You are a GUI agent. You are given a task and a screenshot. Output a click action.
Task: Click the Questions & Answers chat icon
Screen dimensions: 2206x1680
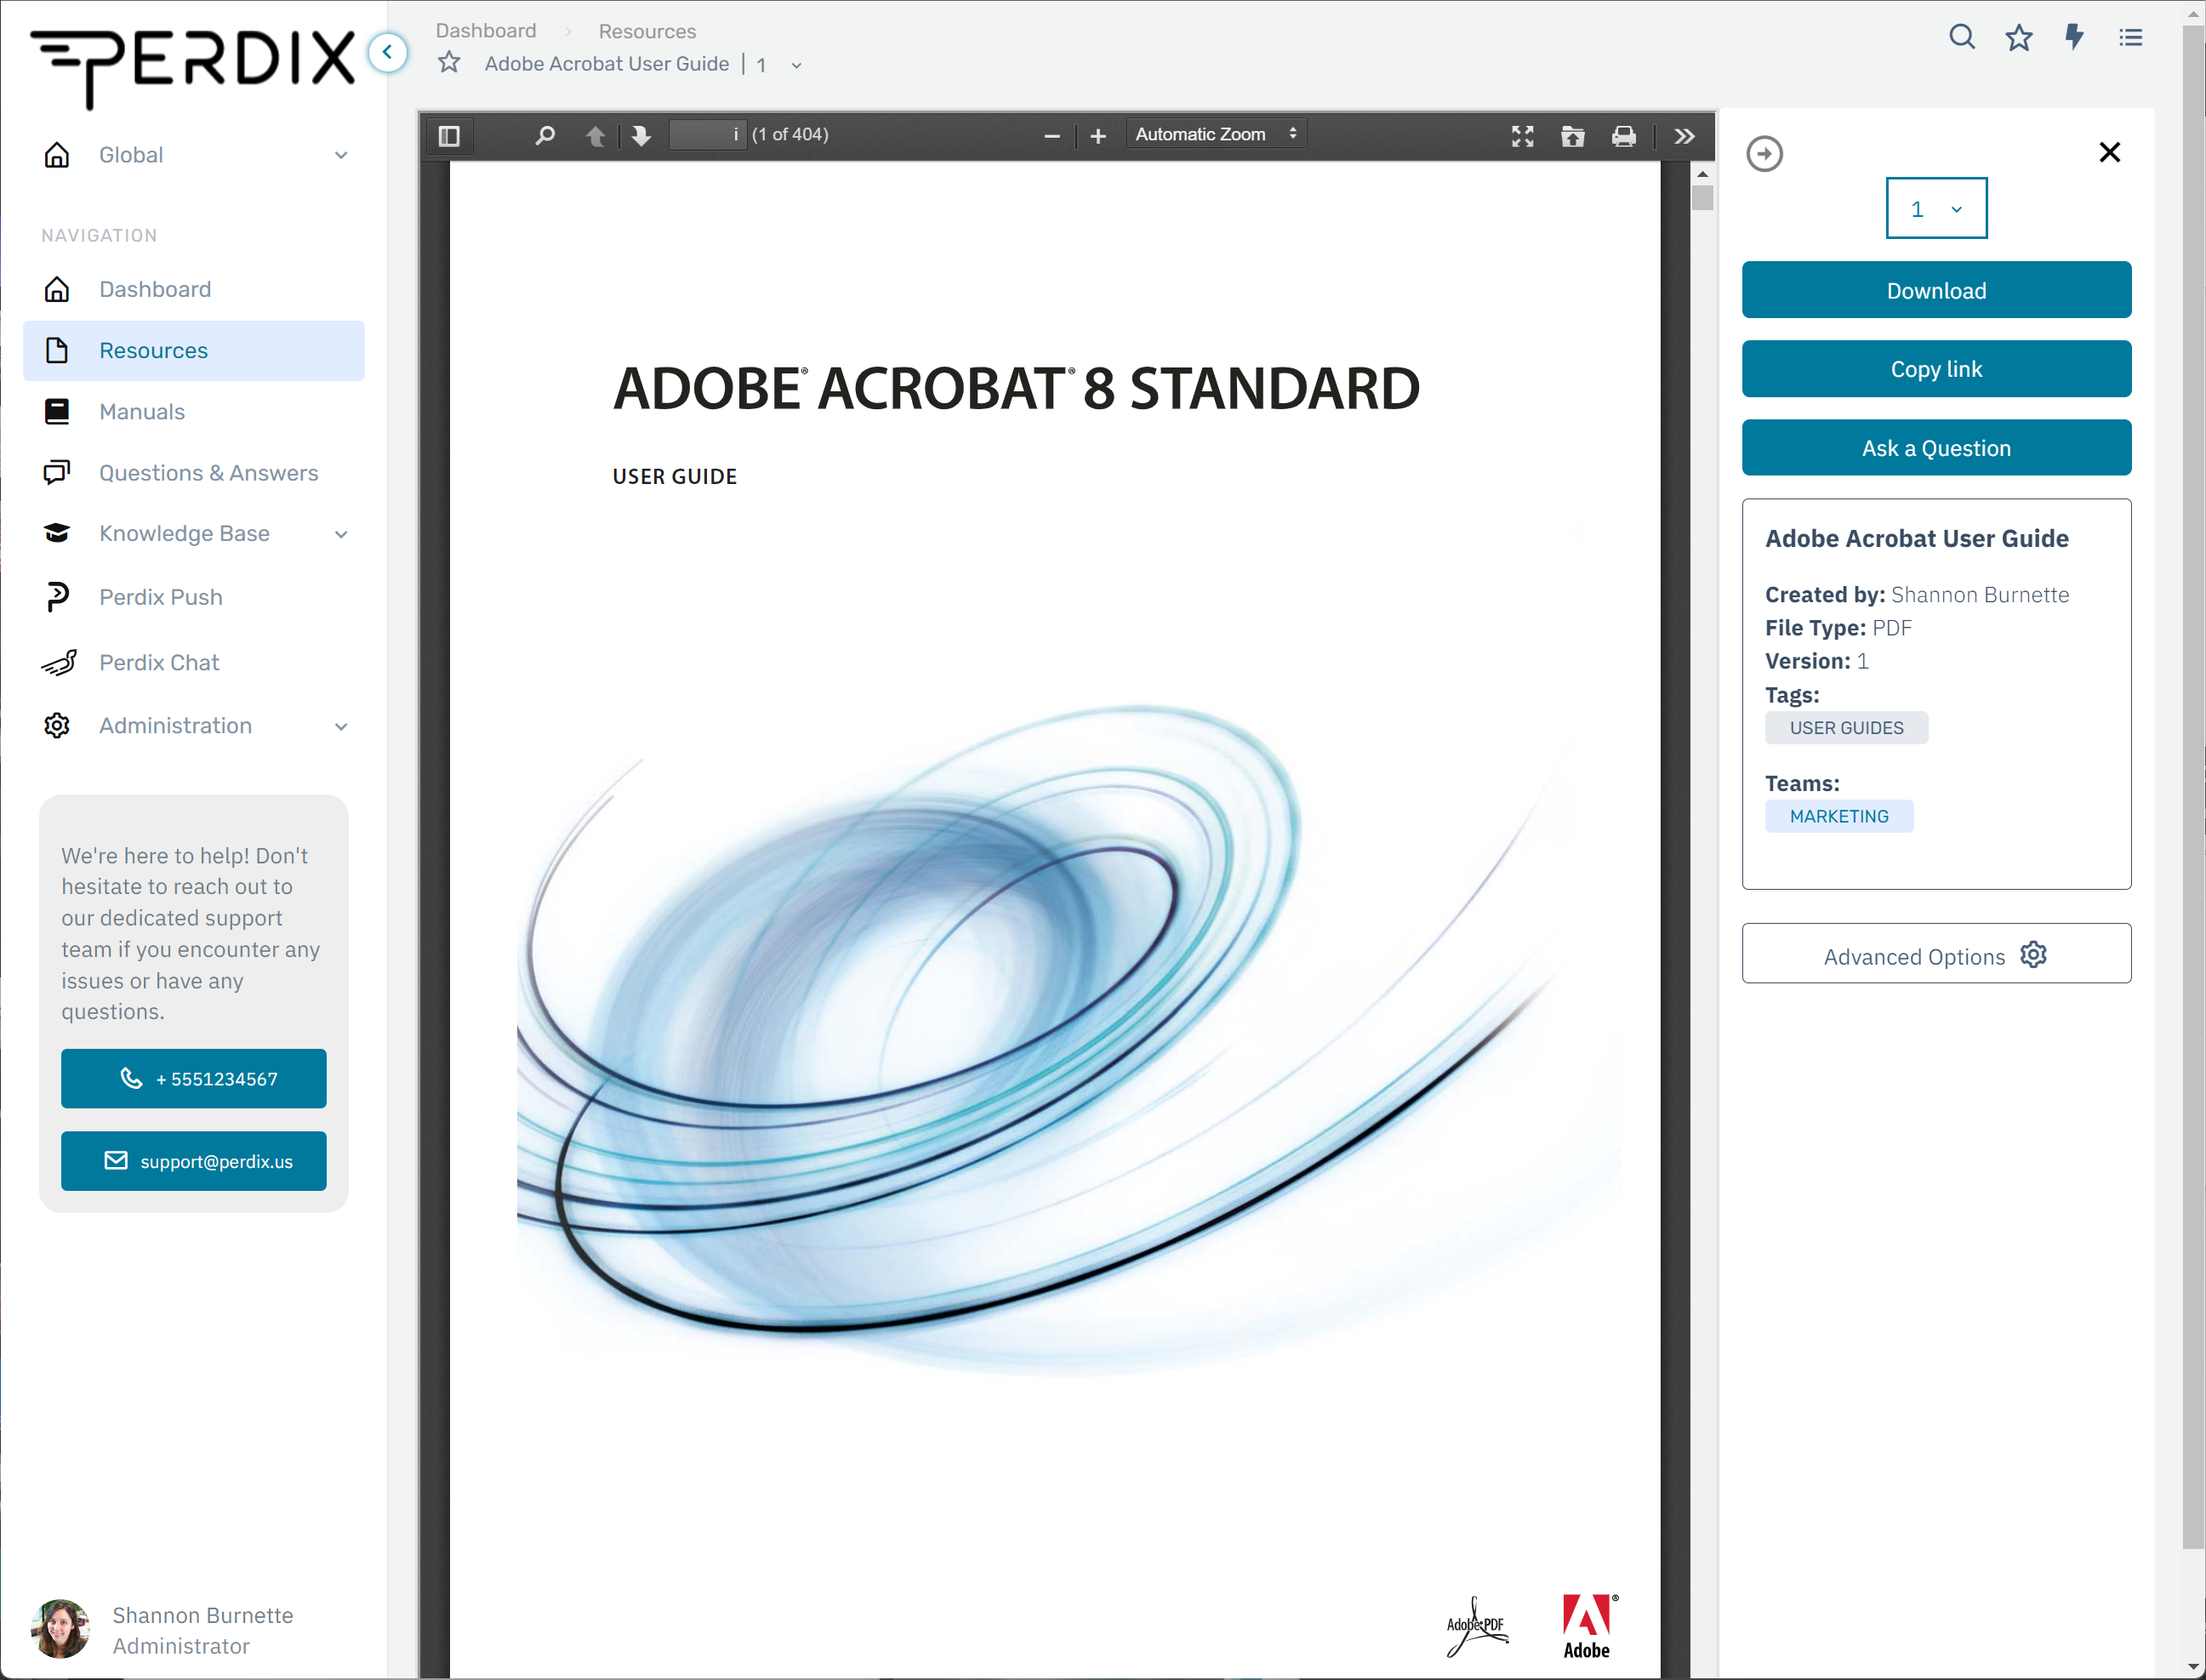coord(57,472)
